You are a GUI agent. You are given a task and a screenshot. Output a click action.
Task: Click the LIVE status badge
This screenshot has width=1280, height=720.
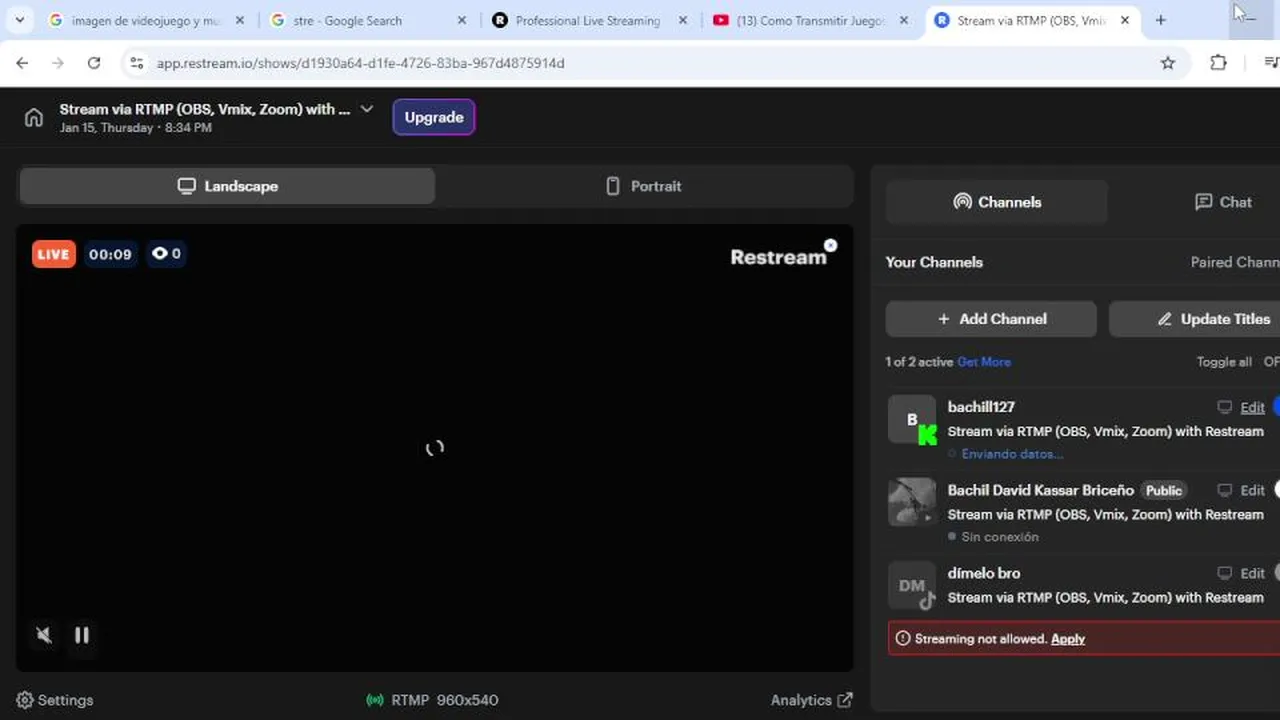[x=54, y=254]
